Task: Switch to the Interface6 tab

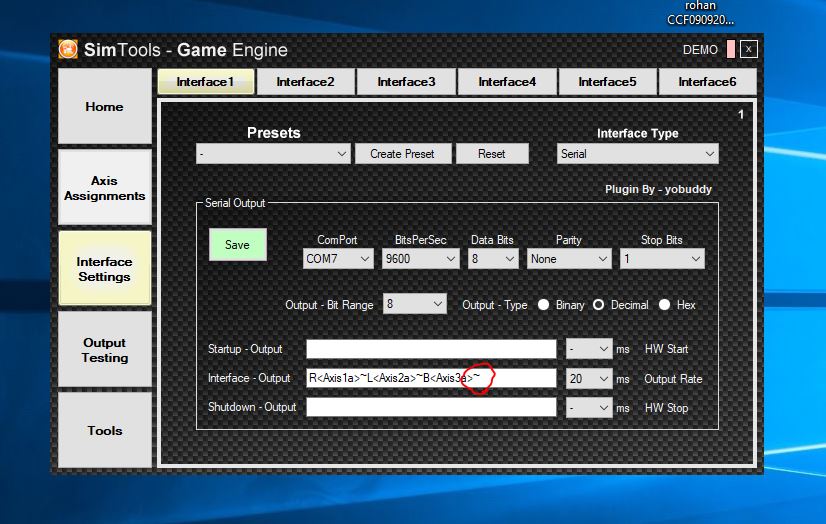Action: [707, 82]
